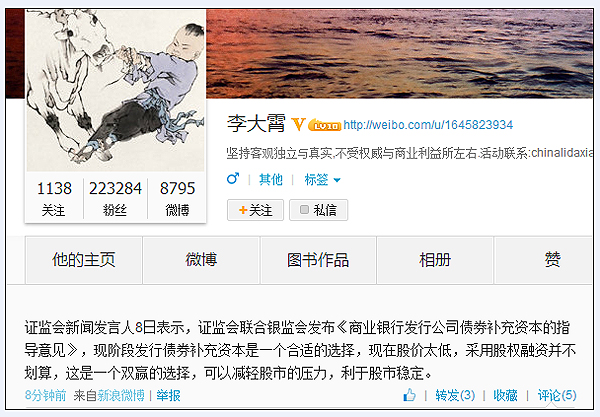
Task: Click the message icon on 私信 button
Action: (304, 210)
